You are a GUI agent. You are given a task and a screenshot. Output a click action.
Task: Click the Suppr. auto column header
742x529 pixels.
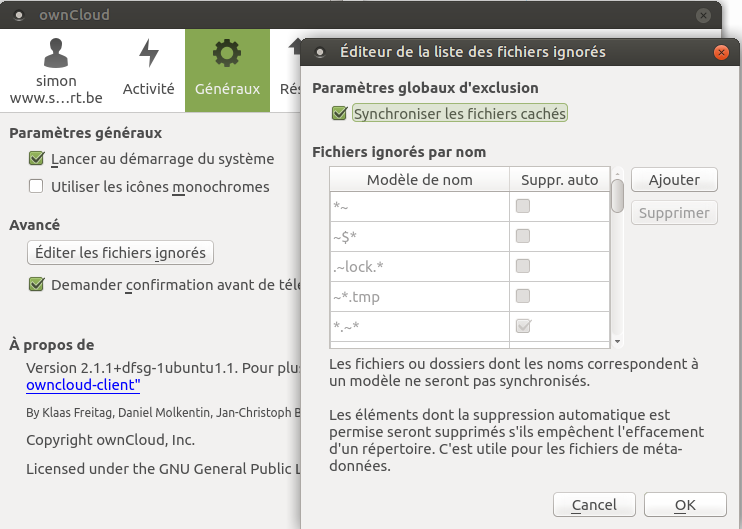click(559, 179)
